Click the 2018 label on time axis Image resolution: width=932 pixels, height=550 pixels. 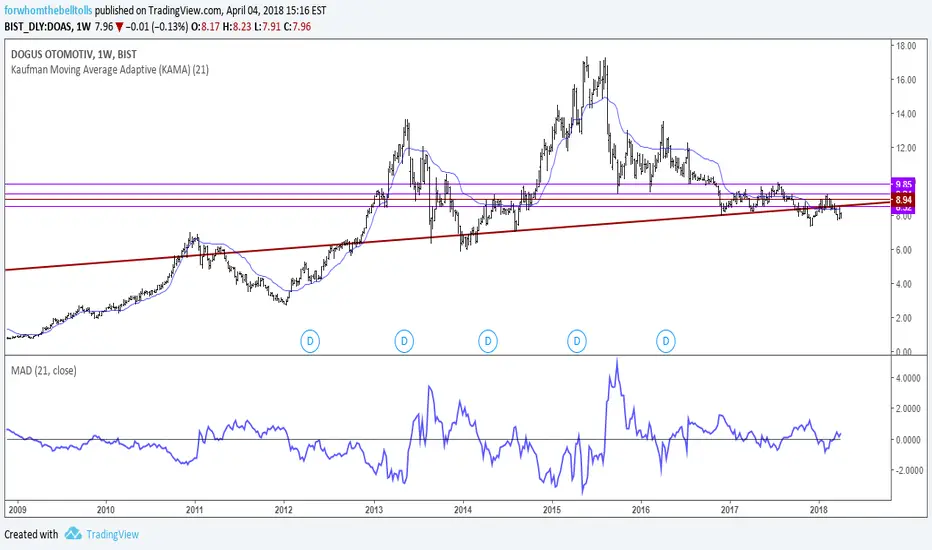tap(818, 510)
